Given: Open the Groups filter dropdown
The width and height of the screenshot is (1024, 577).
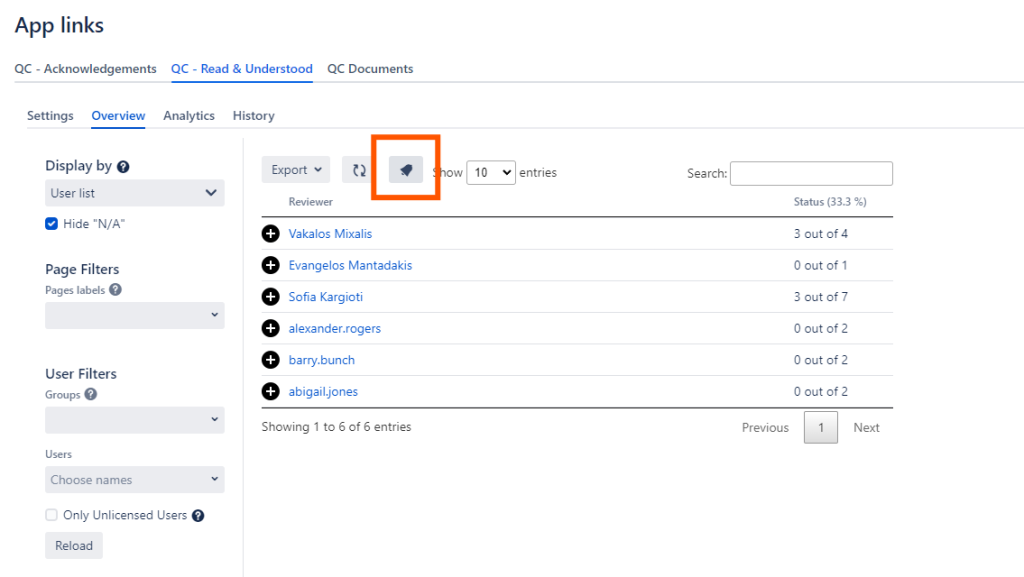Looking at the screenshot, I should point(134,420).
